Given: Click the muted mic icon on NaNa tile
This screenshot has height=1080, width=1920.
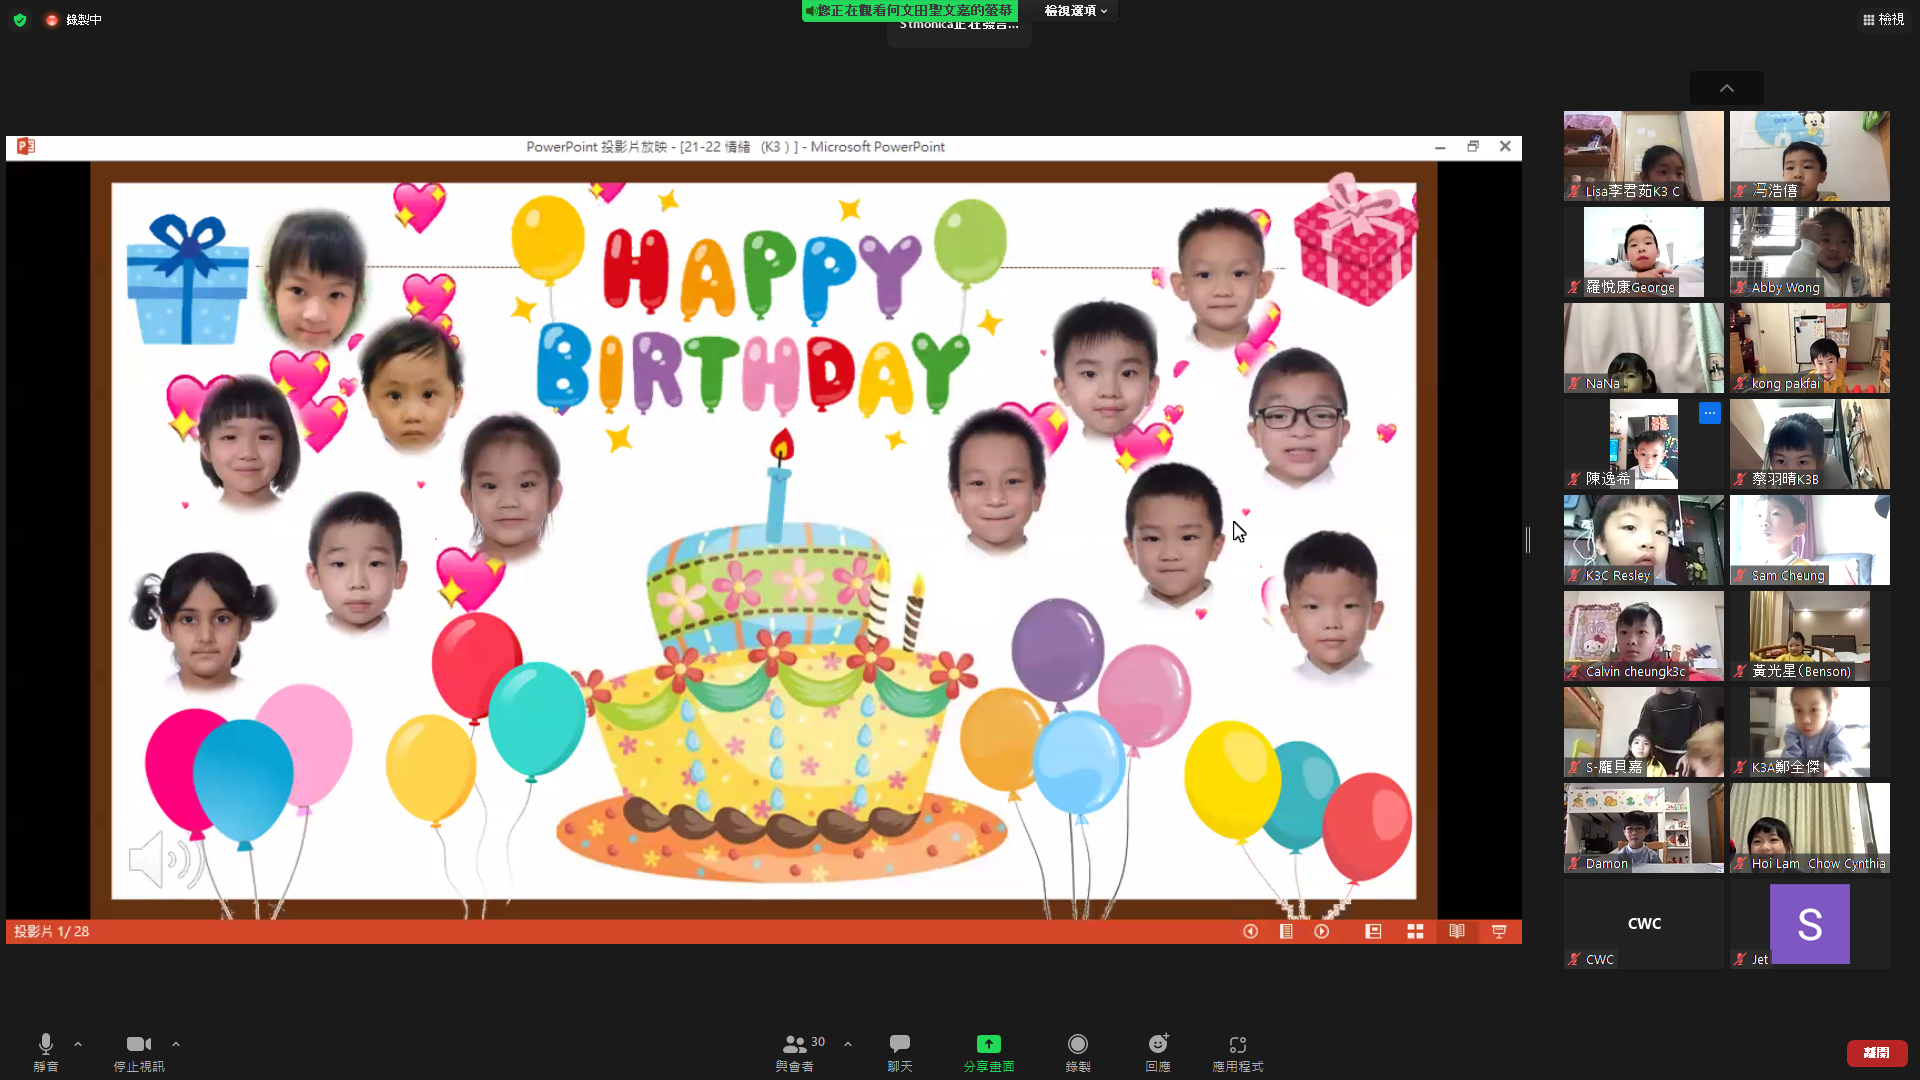Looking at the screenshot, I should (x=1574, y=383).
